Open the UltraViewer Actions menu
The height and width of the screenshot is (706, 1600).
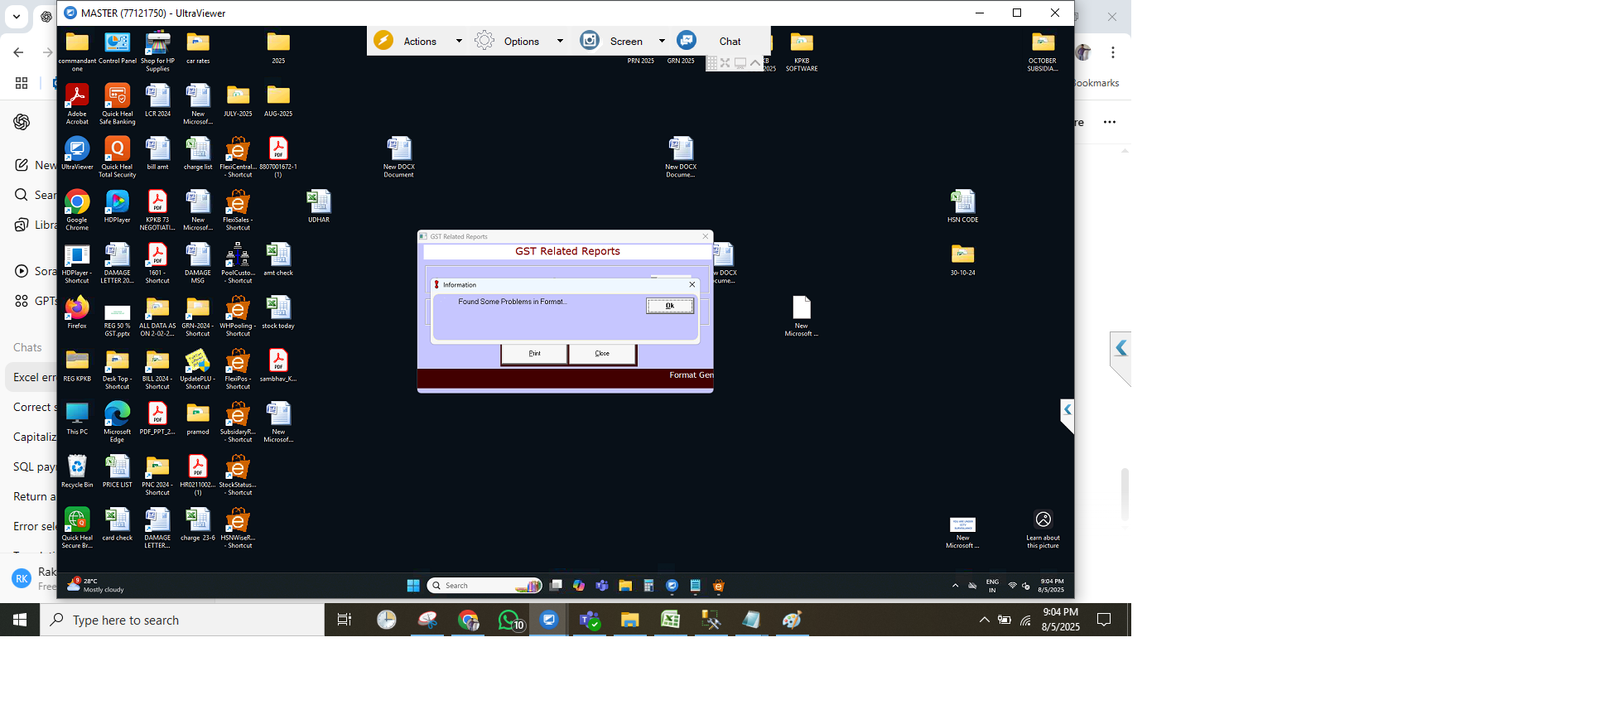pos(419,41)
